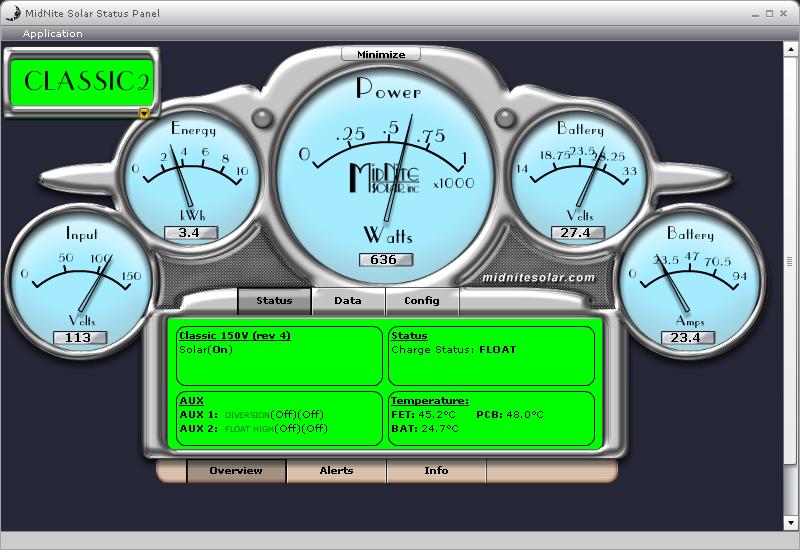Click the BAT temperature 24.7°C value
800x550 pixels.
(x=440, y=429)
